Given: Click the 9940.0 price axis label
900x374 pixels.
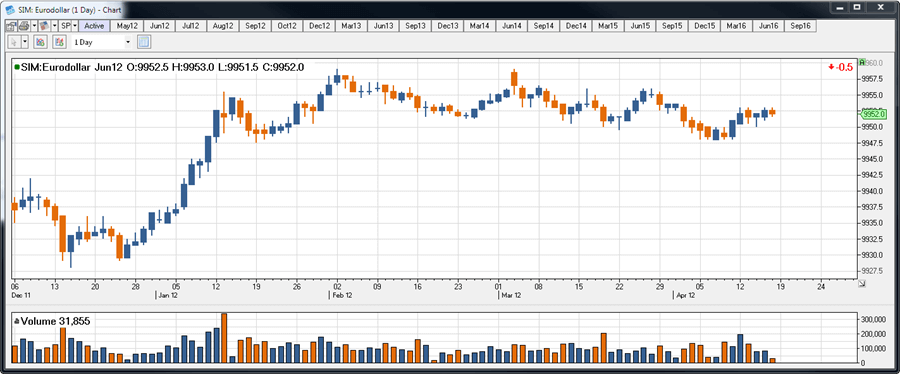Looking at the screenshot, I should 872,190.
